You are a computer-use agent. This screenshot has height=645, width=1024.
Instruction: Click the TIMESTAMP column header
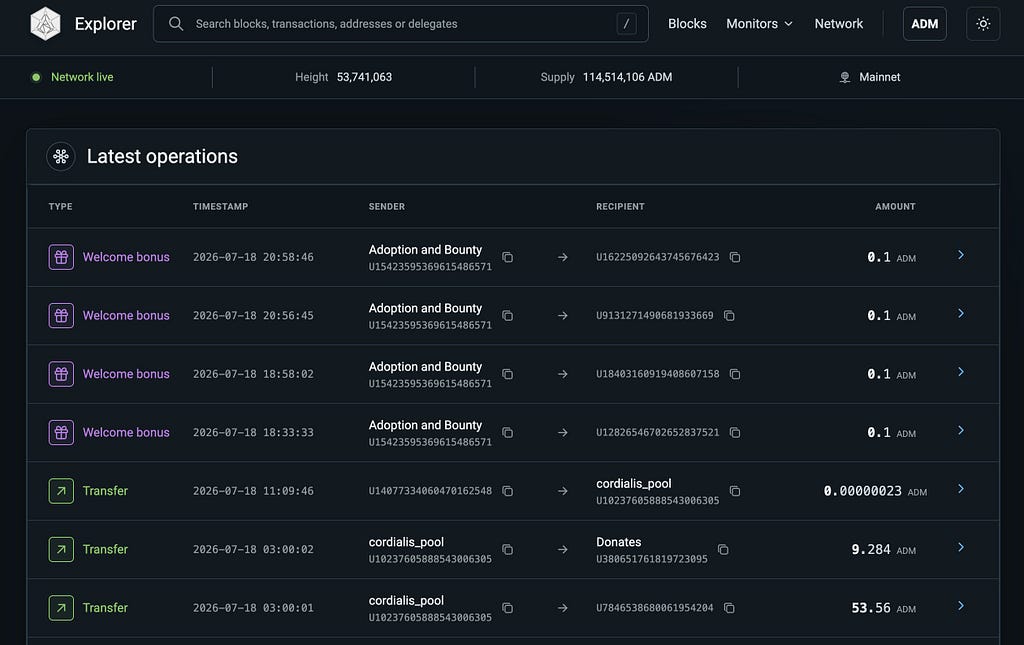click(x=220, y=206)
